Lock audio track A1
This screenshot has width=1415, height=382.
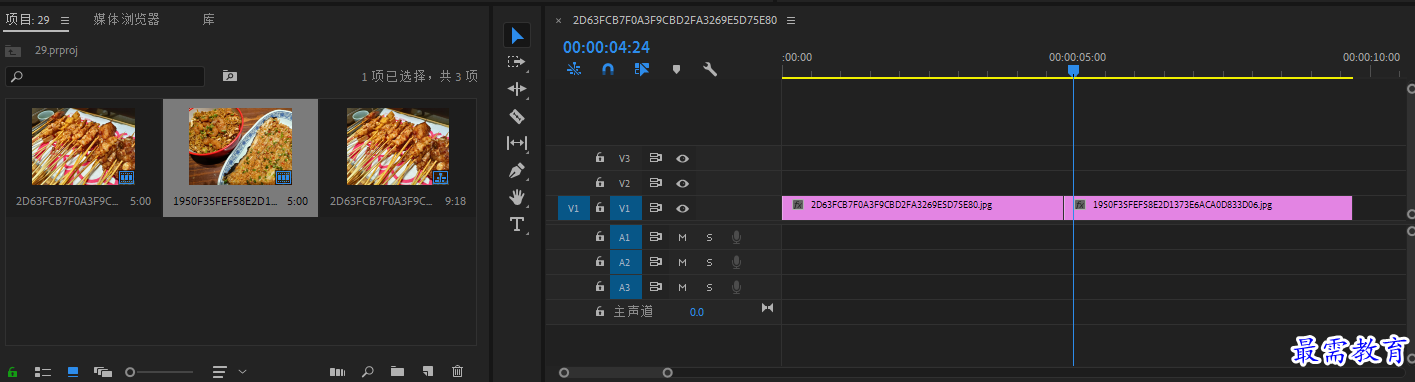(599, 237)
